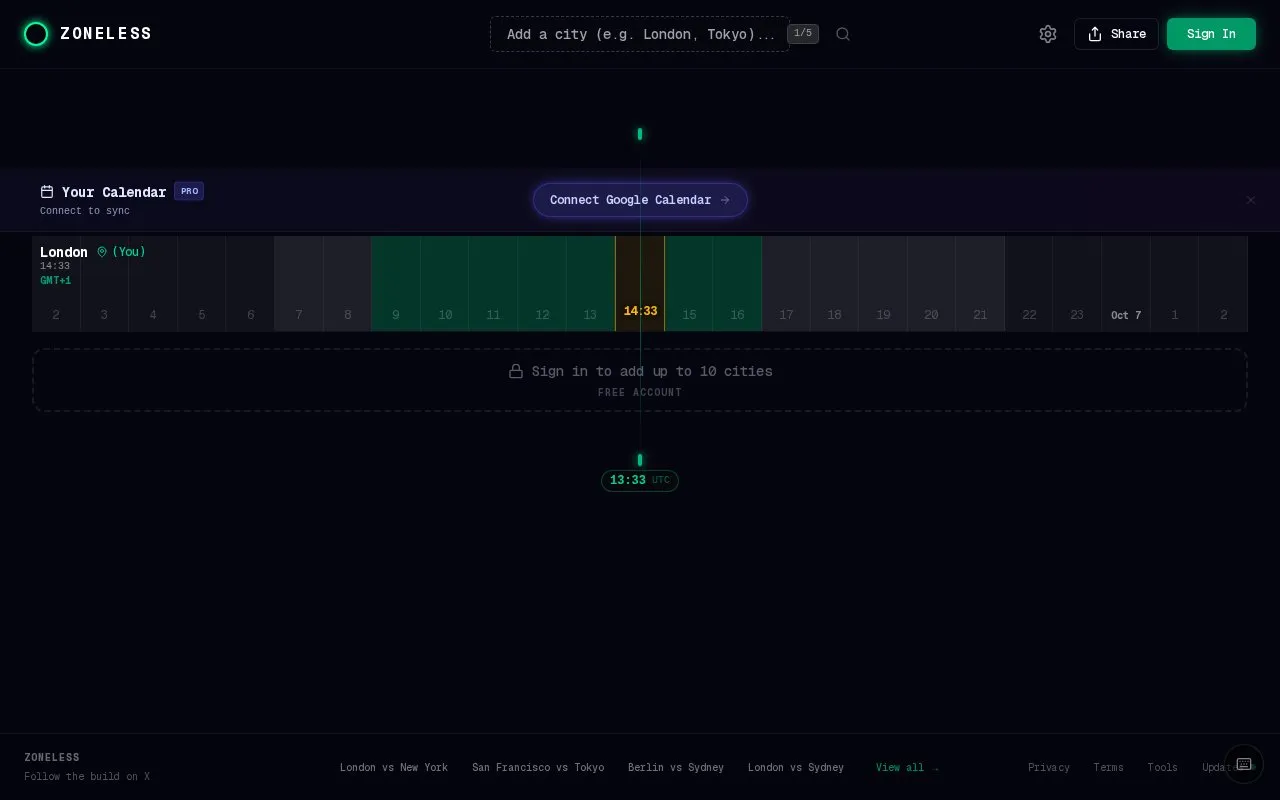Open Berlin vs Sydney link
1280x800 pixels.
(x=676, y=767)
